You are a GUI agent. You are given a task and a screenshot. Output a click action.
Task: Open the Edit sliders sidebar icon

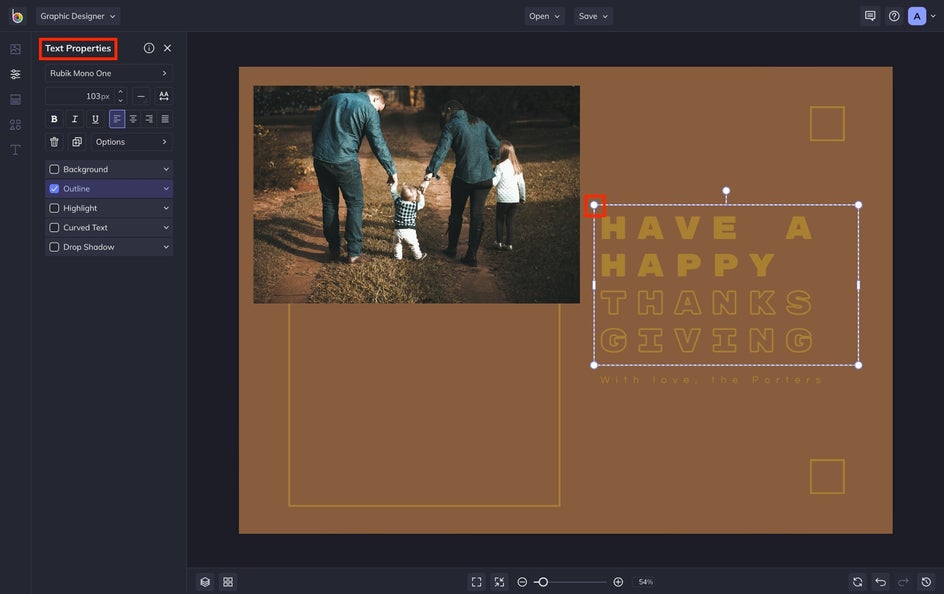[16, 74]
